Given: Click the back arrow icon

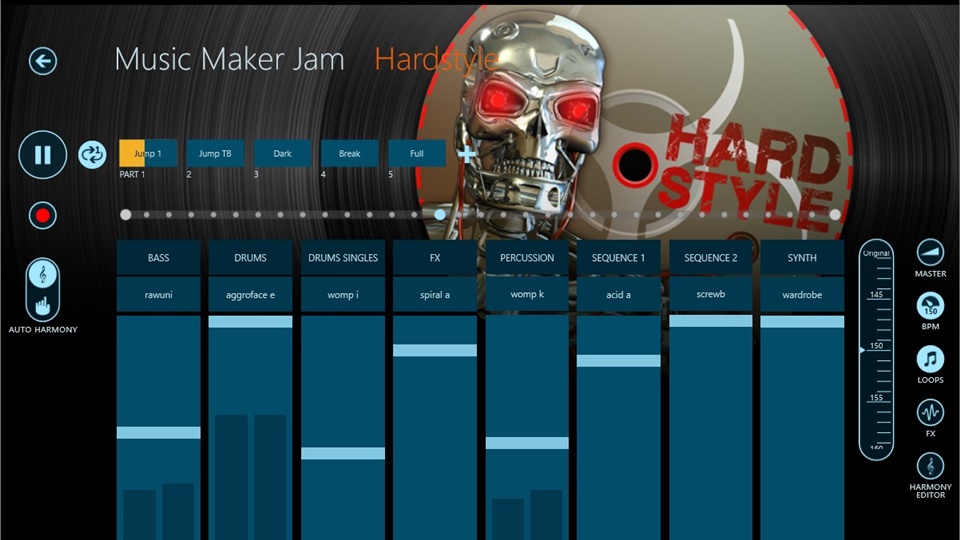Looking at the screenshot, I should coord(43,61).
